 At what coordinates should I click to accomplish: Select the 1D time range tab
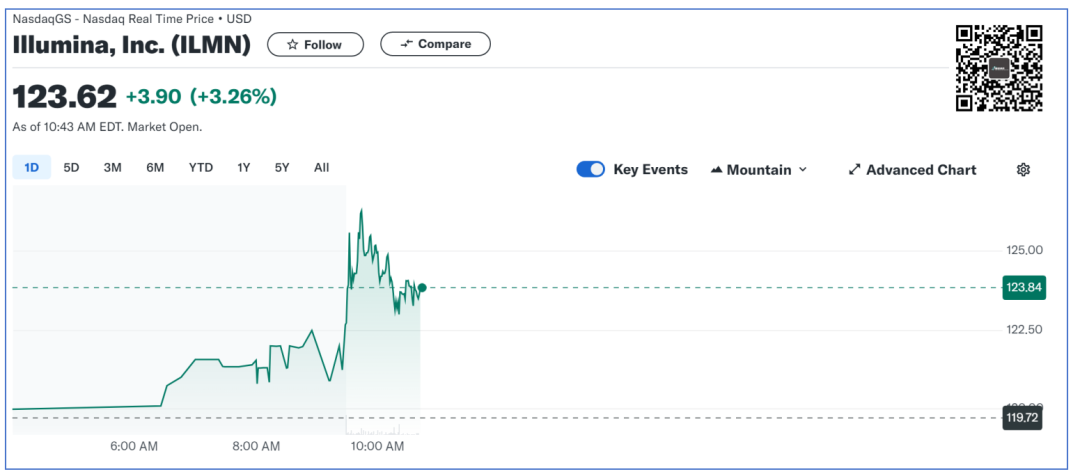click(x=31, y=168)
